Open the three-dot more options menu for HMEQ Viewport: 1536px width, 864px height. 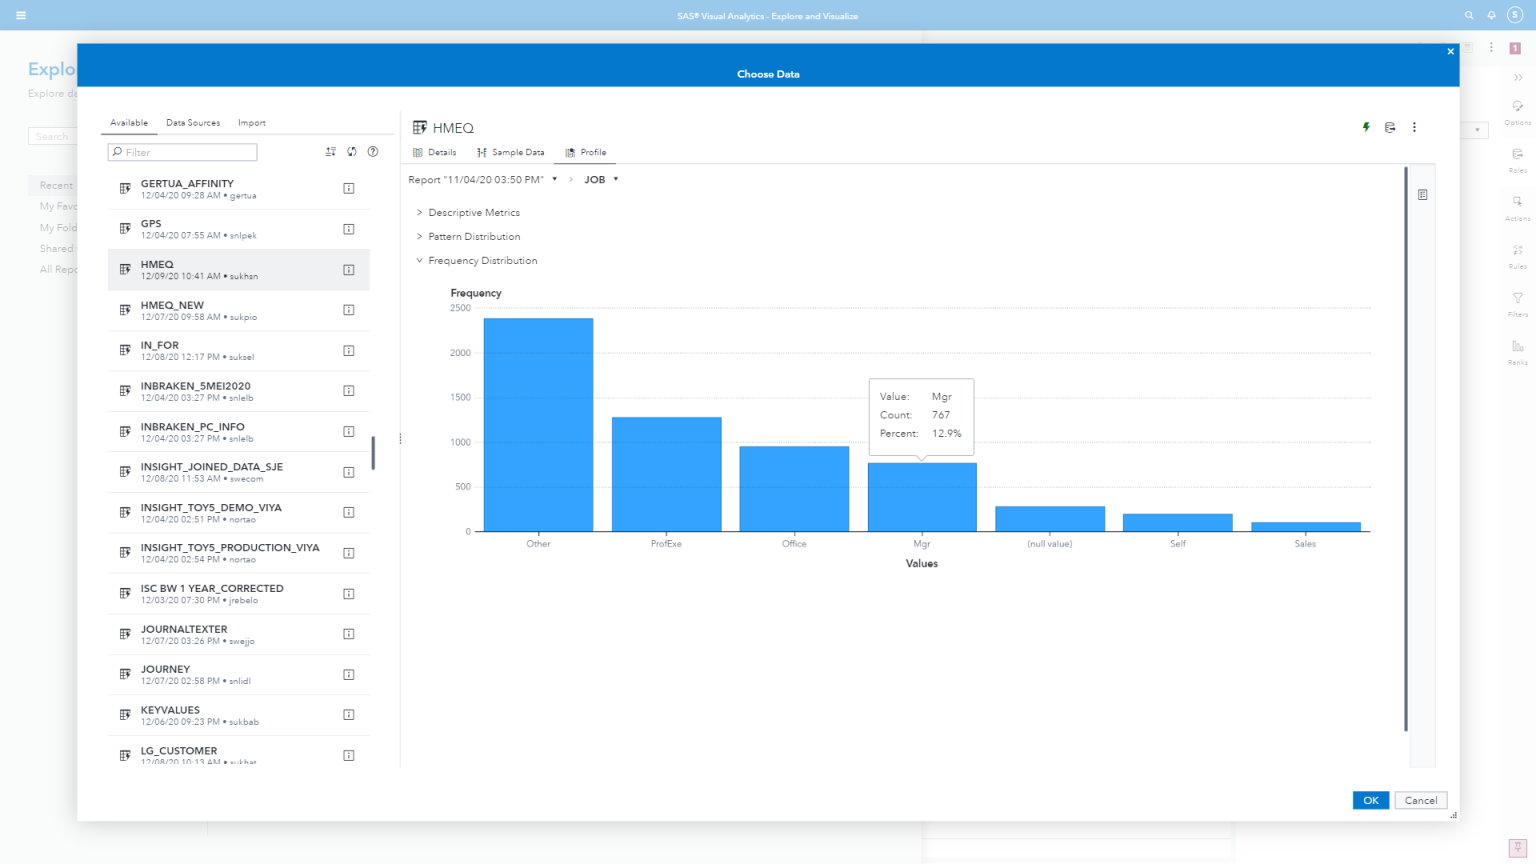[x=1414, y=127]
